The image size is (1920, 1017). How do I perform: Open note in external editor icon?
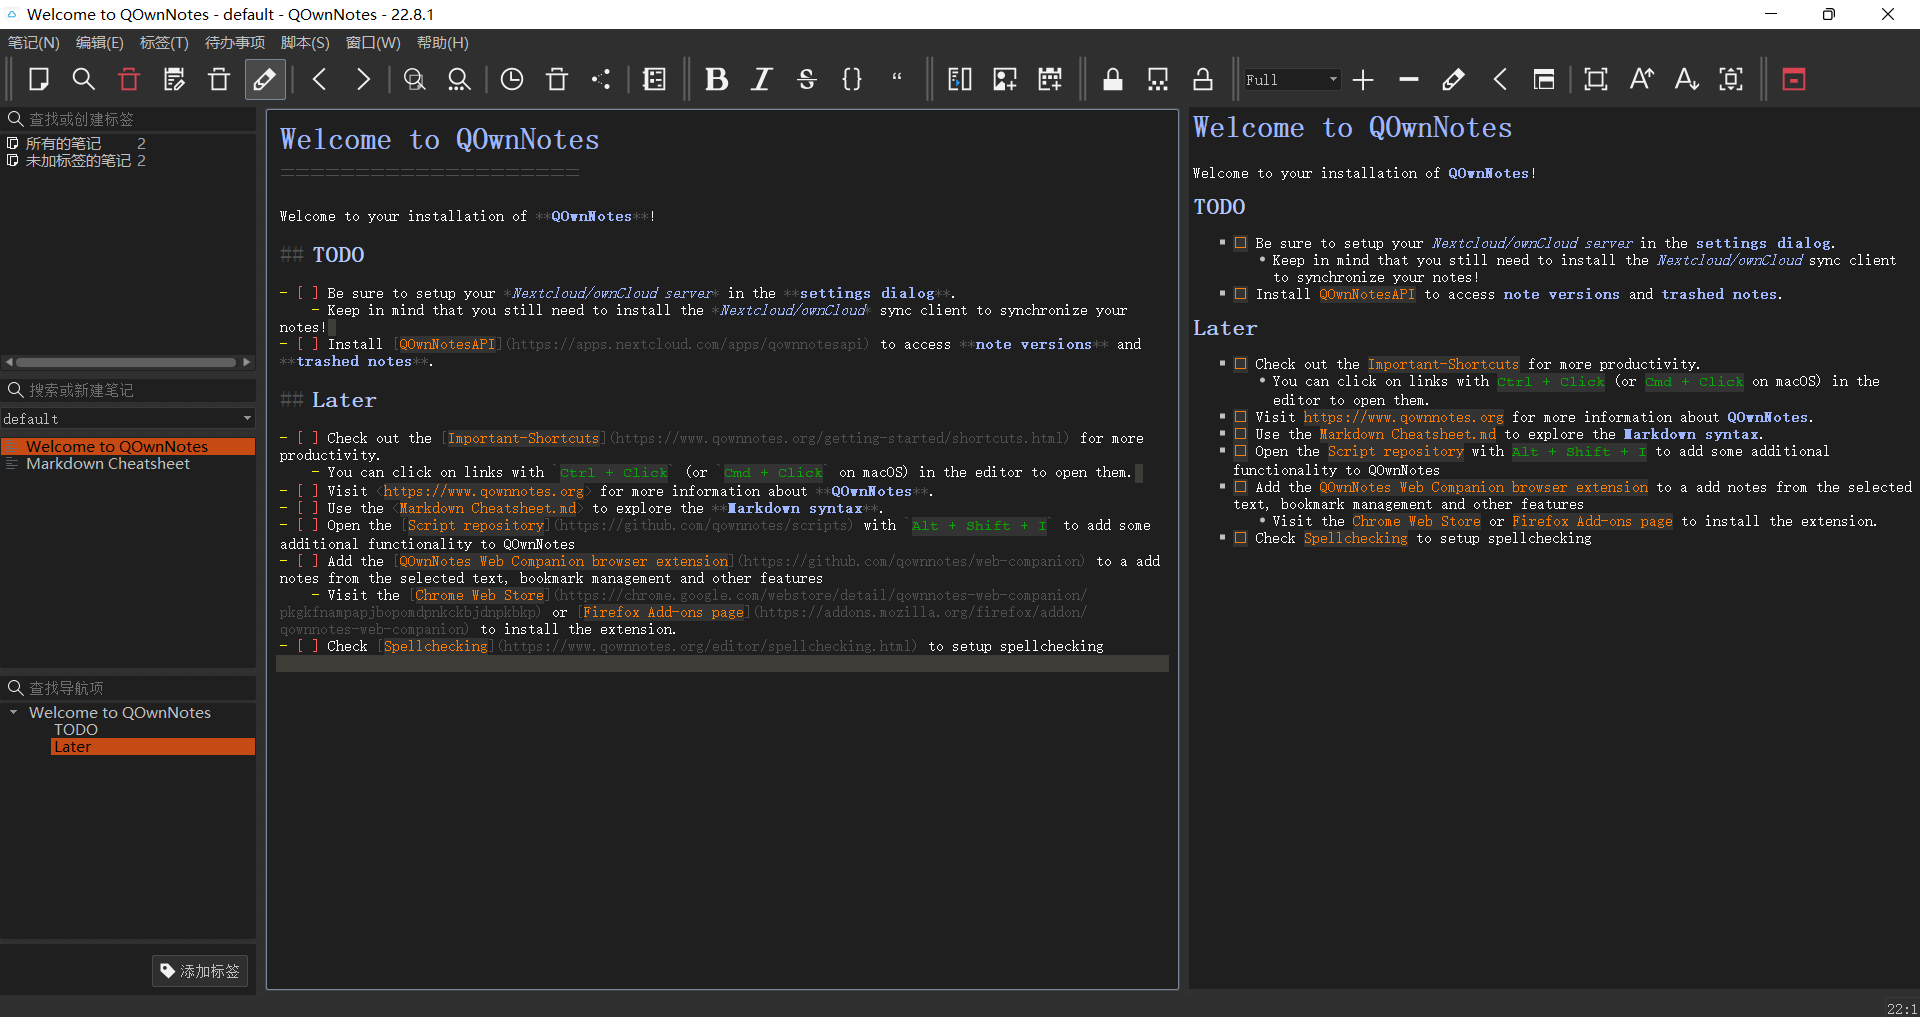[174, 79]
